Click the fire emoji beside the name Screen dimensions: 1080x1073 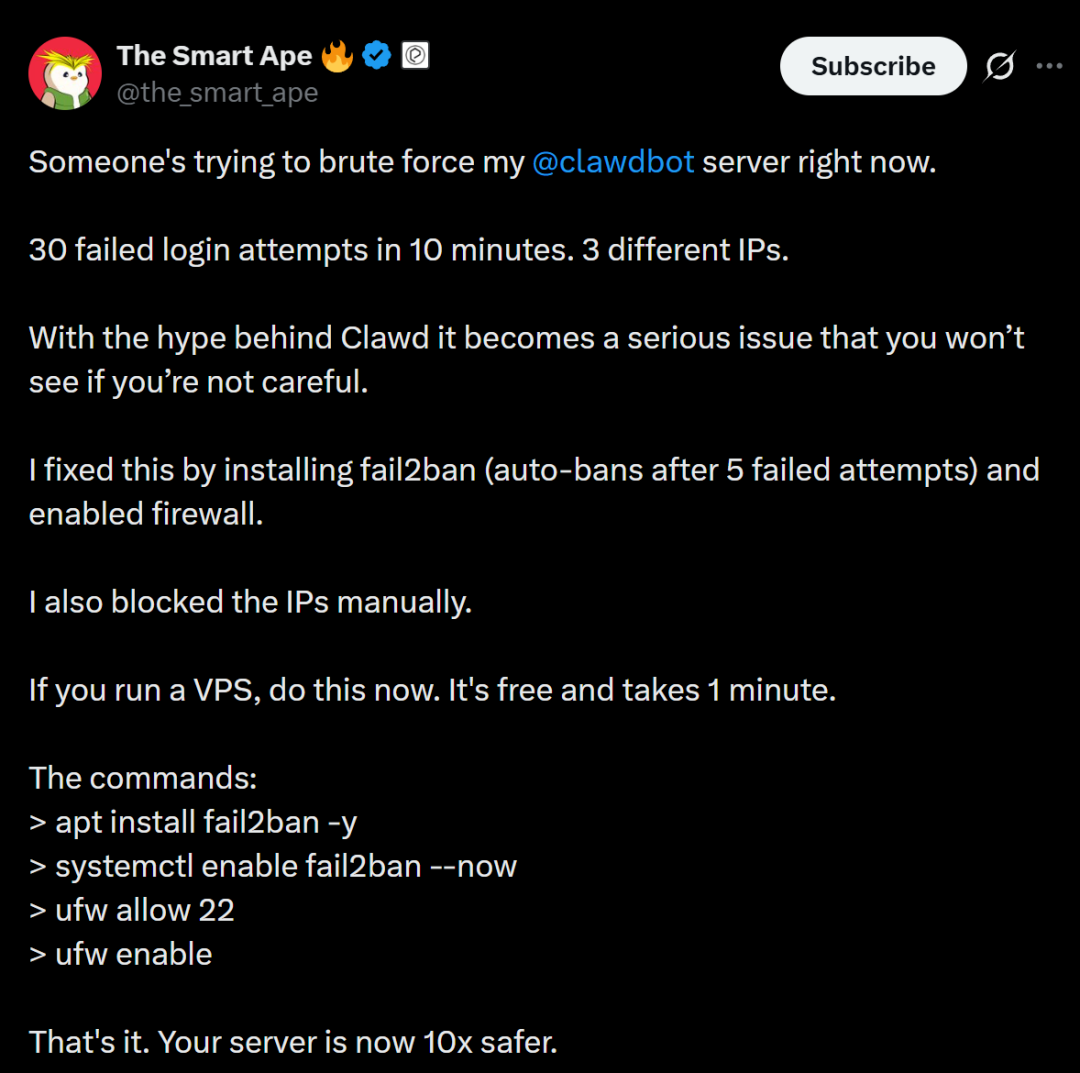(x=338, y=56)
